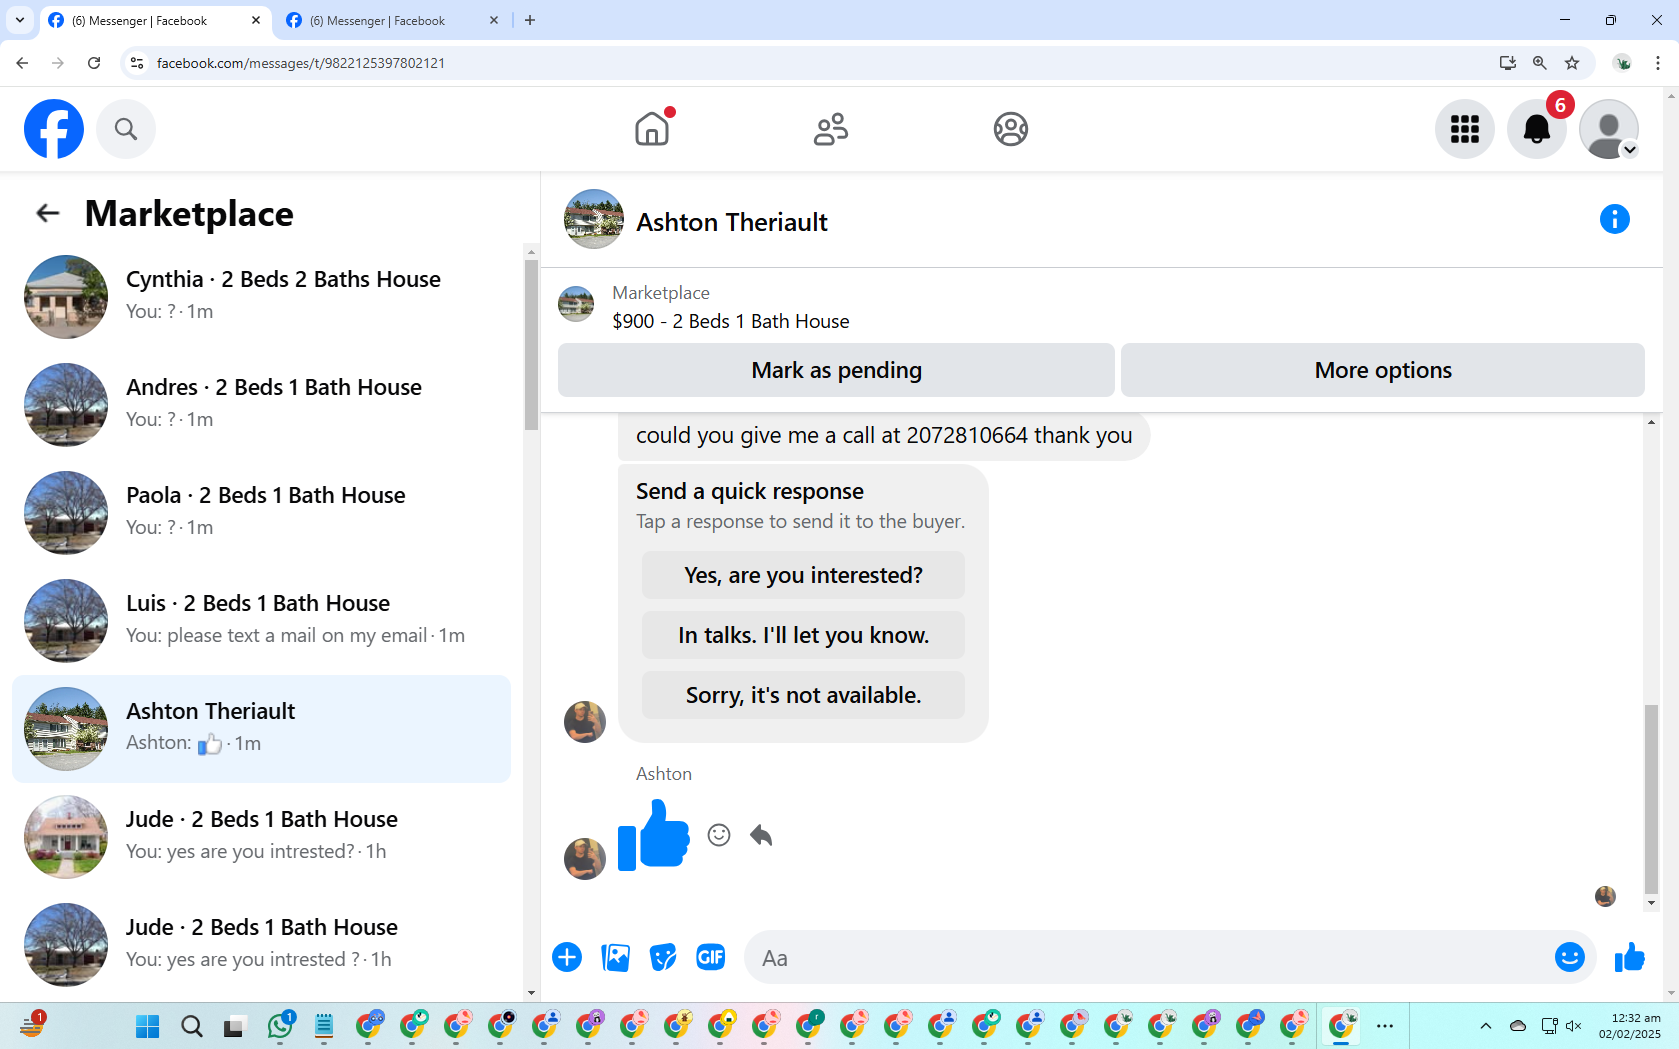Image resolution: width=1679 pixels, height=1049 pixels.
Task: Click Mark as pending button
Action: [836, 370]
